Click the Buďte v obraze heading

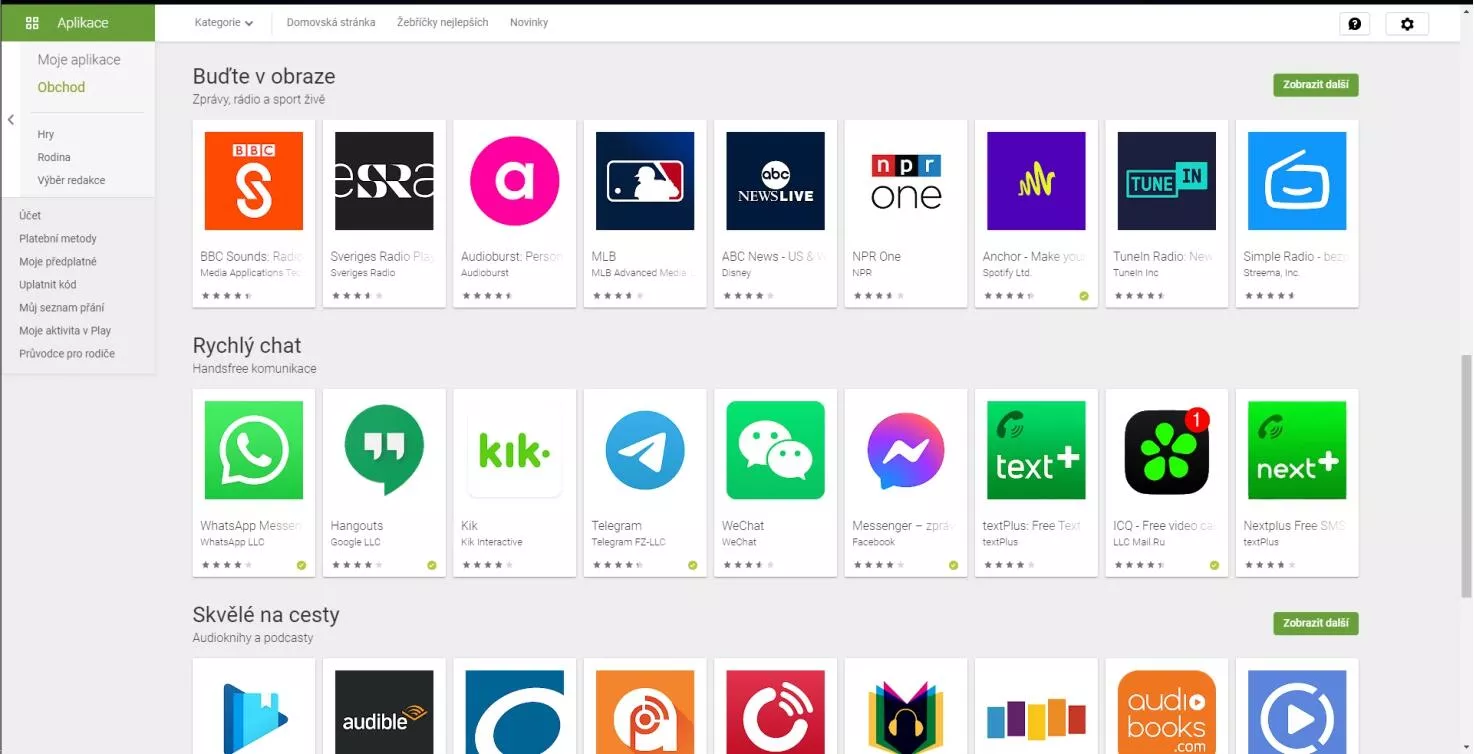264,76
